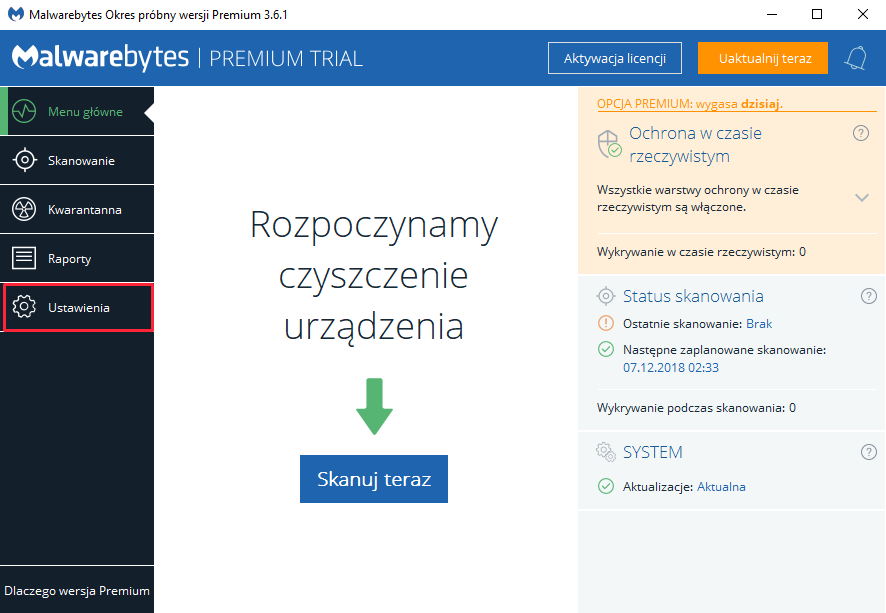Click the heartbeat icon beside Menu główne

pos(24,111)
